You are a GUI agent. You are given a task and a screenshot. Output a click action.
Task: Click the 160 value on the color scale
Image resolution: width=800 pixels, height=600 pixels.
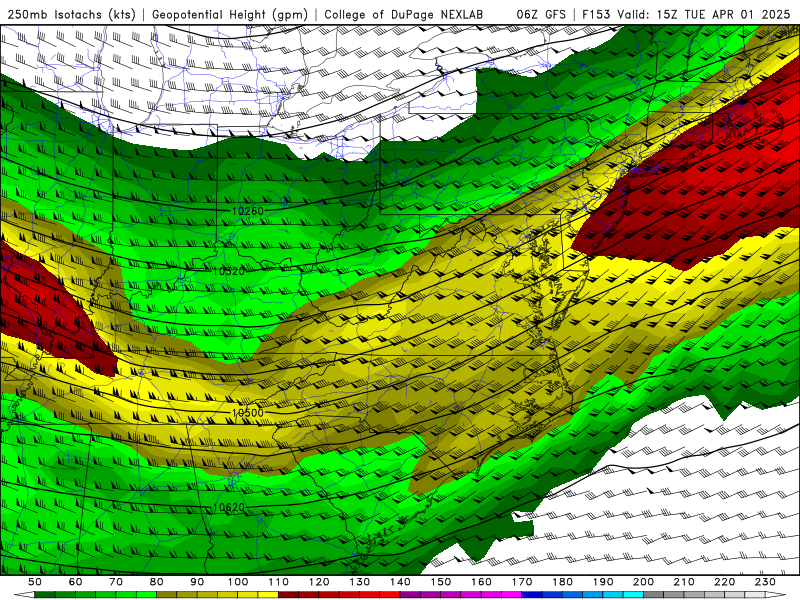click(x=481, y=582)
